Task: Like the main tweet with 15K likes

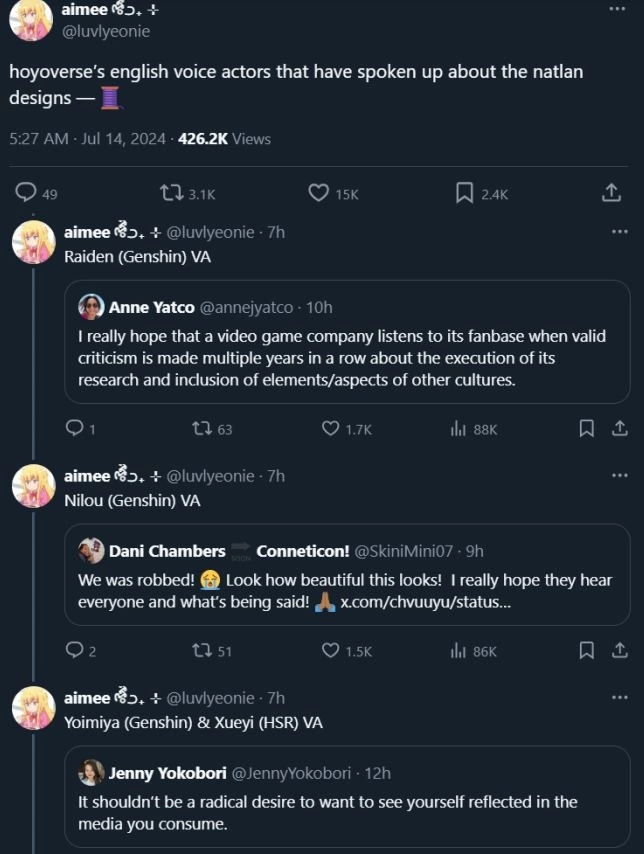Action: point(319,193)
